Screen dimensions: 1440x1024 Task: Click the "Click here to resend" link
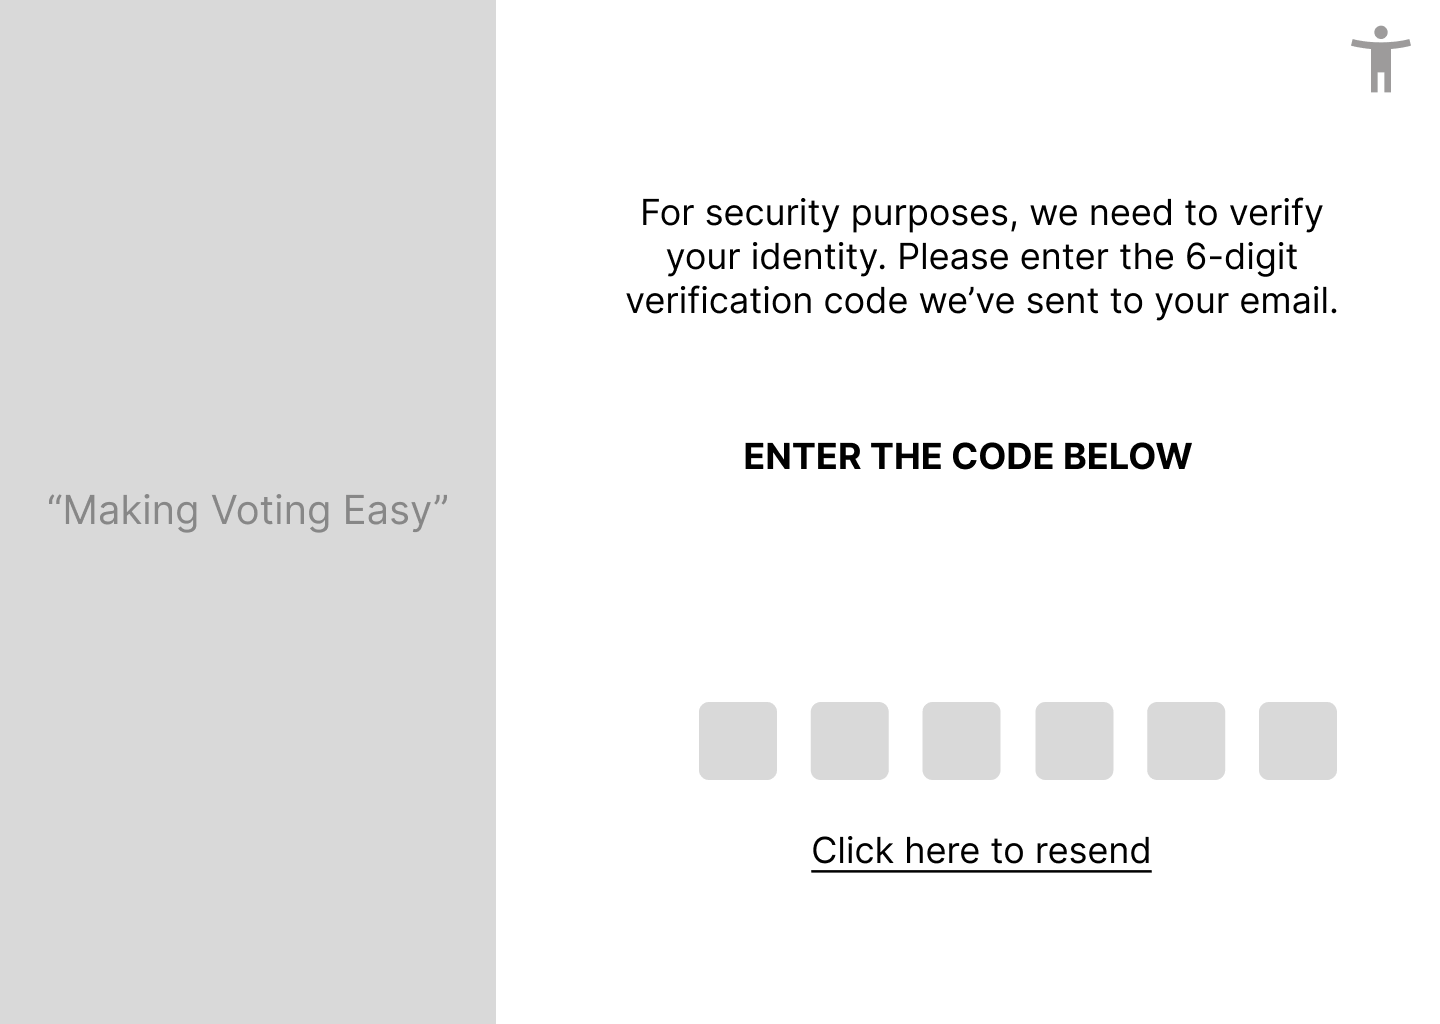point(981,851)
